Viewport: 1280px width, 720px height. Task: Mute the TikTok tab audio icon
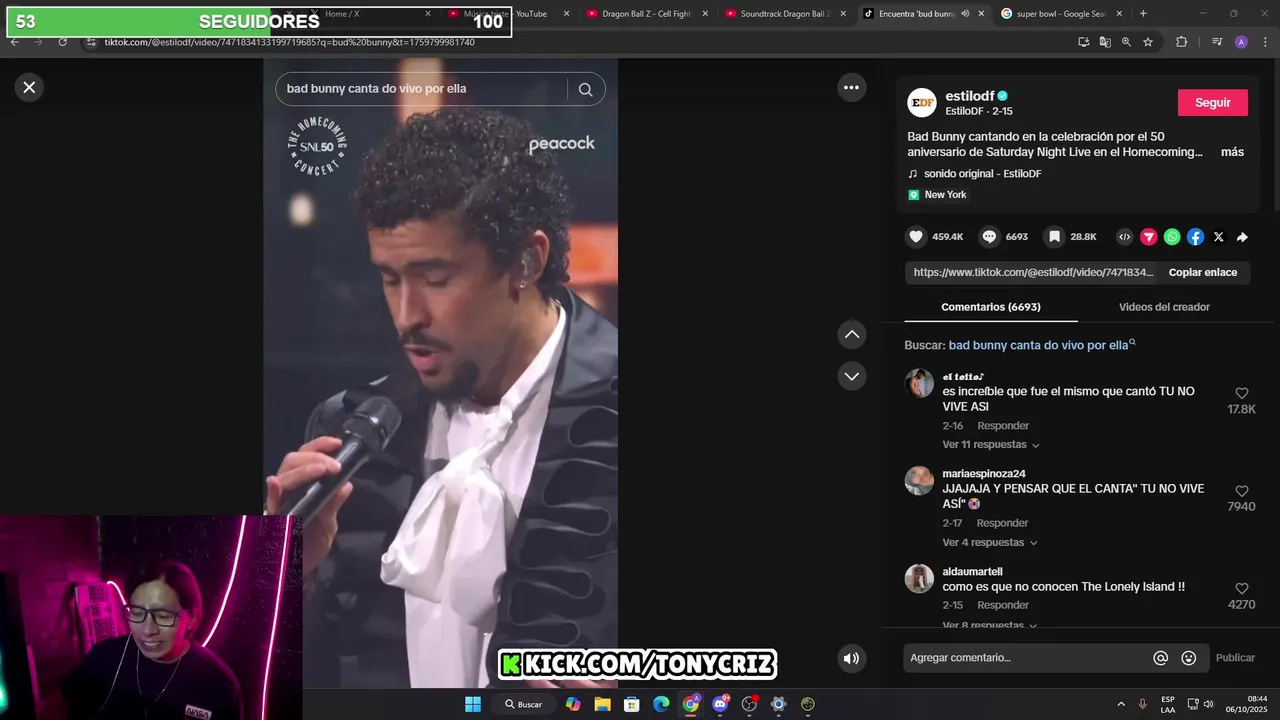point(965,14)
